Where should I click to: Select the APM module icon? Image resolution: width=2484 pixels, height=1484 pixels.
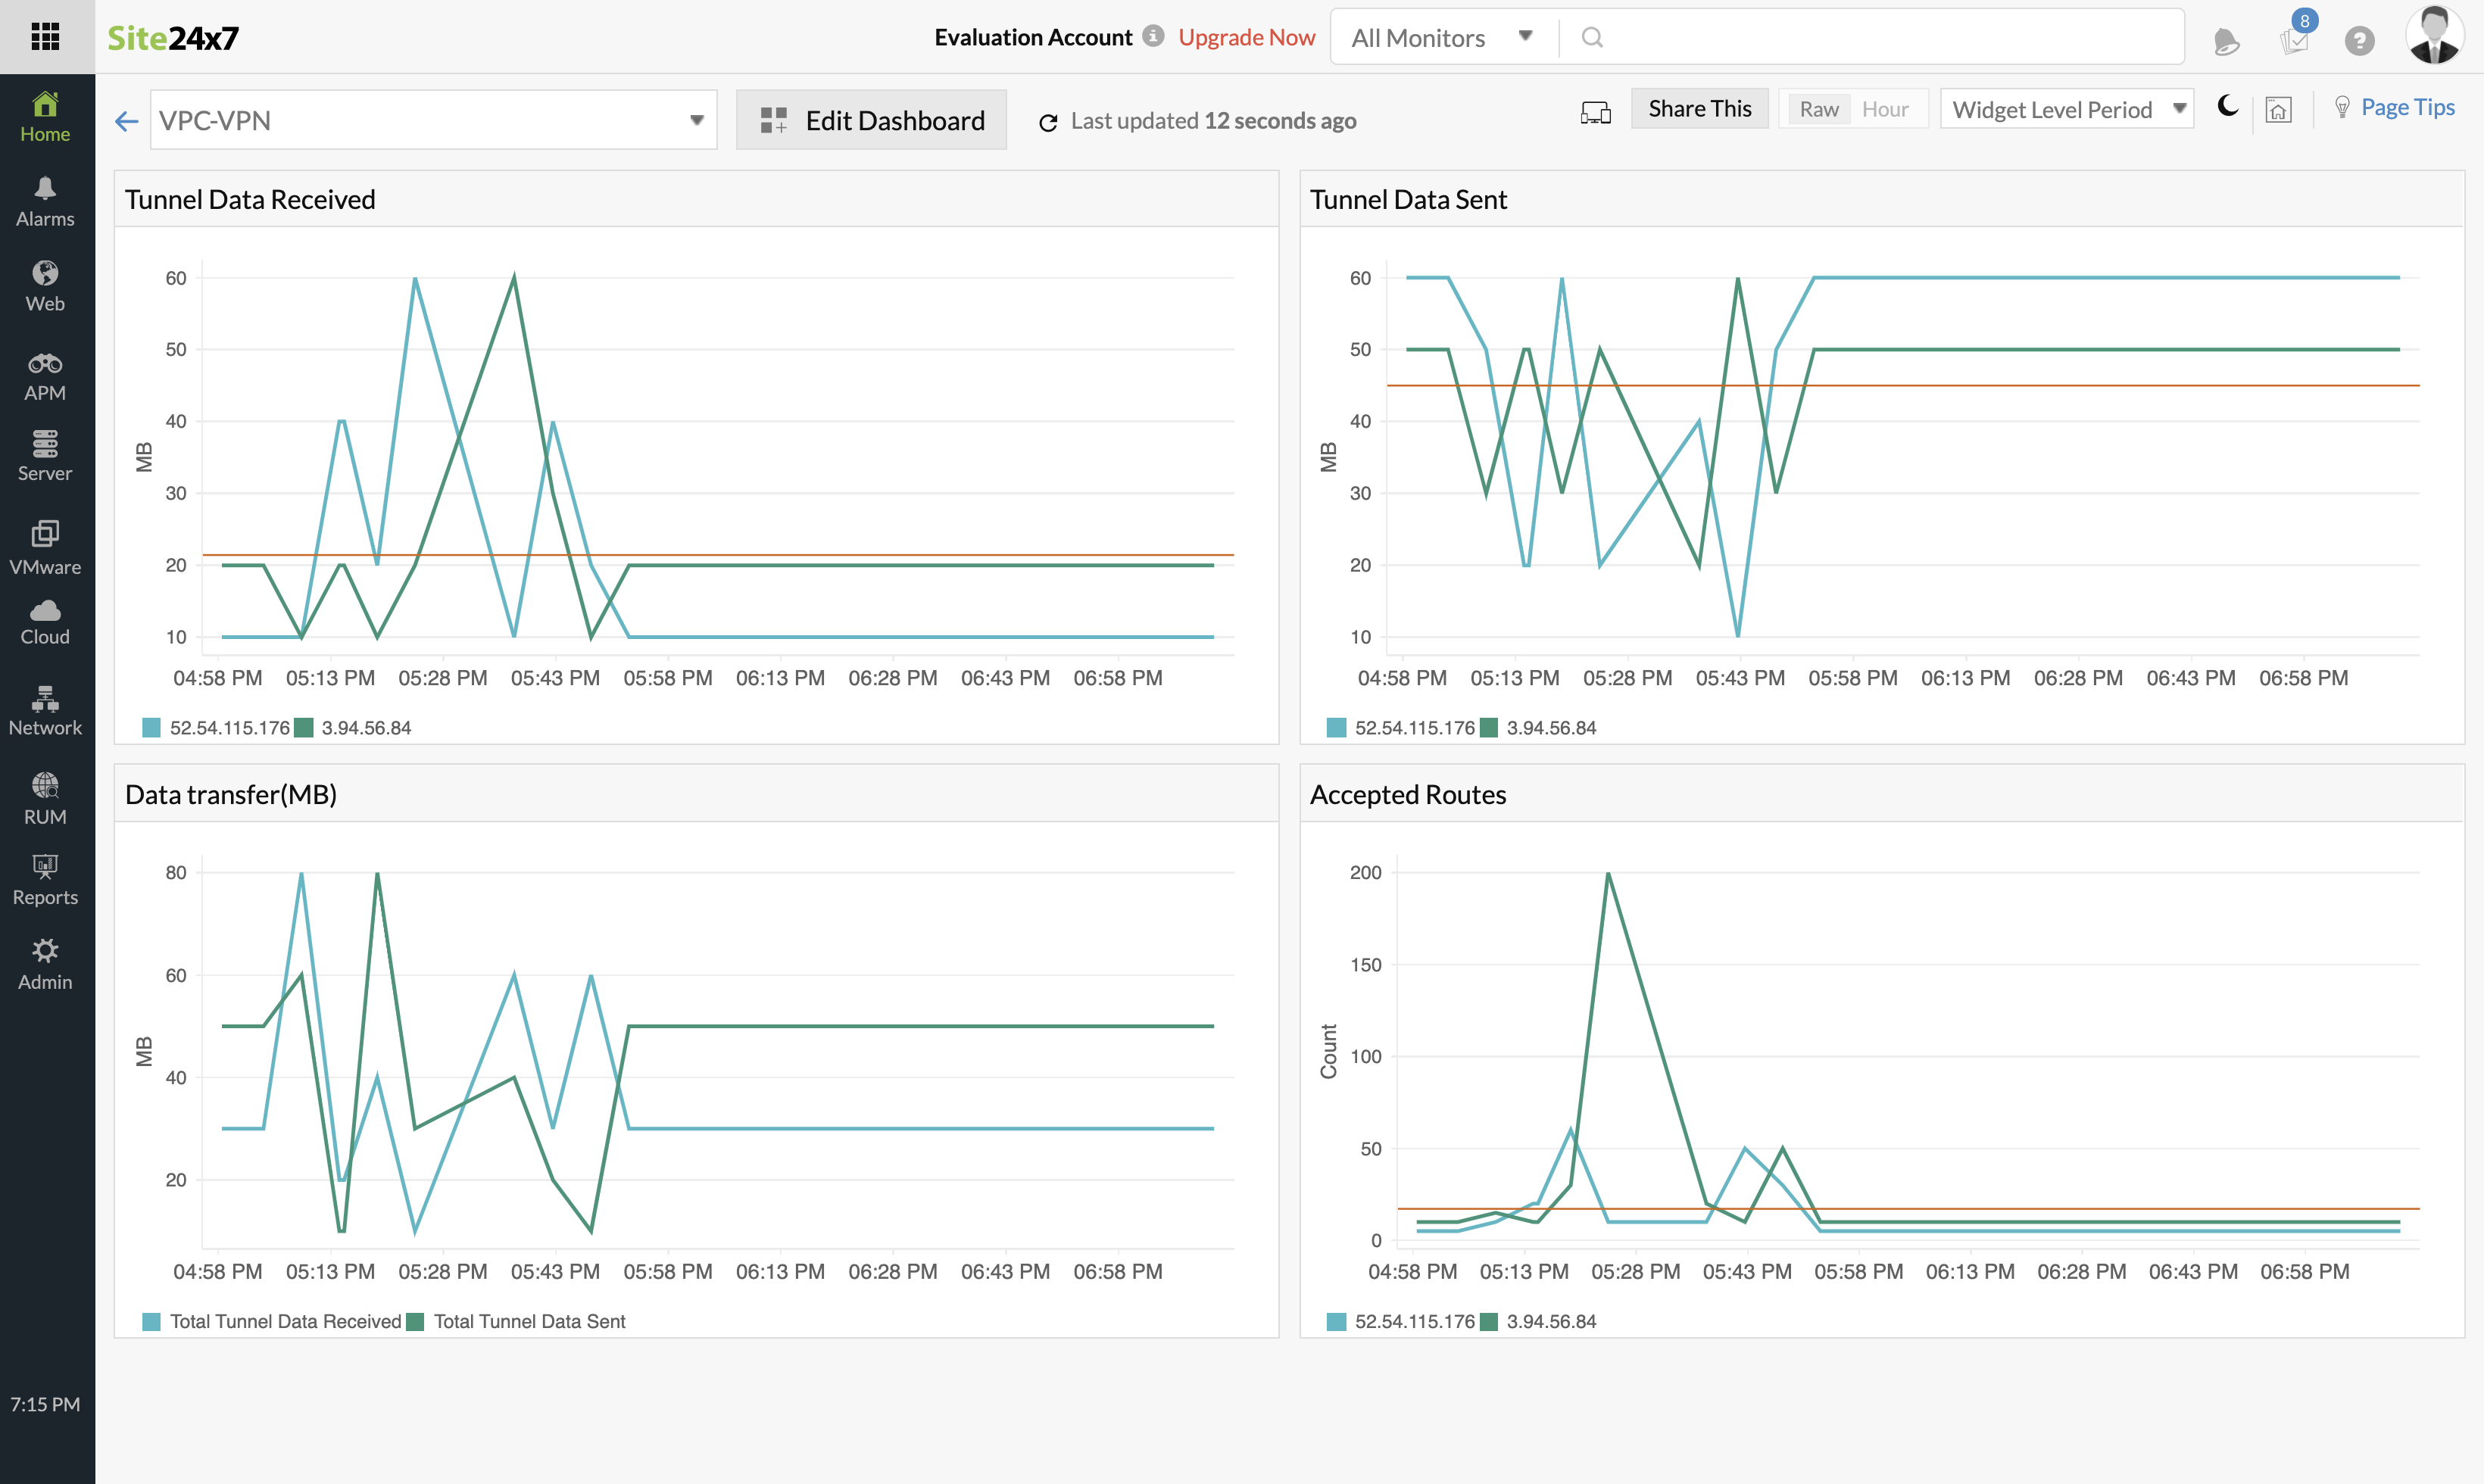point(45,374)
